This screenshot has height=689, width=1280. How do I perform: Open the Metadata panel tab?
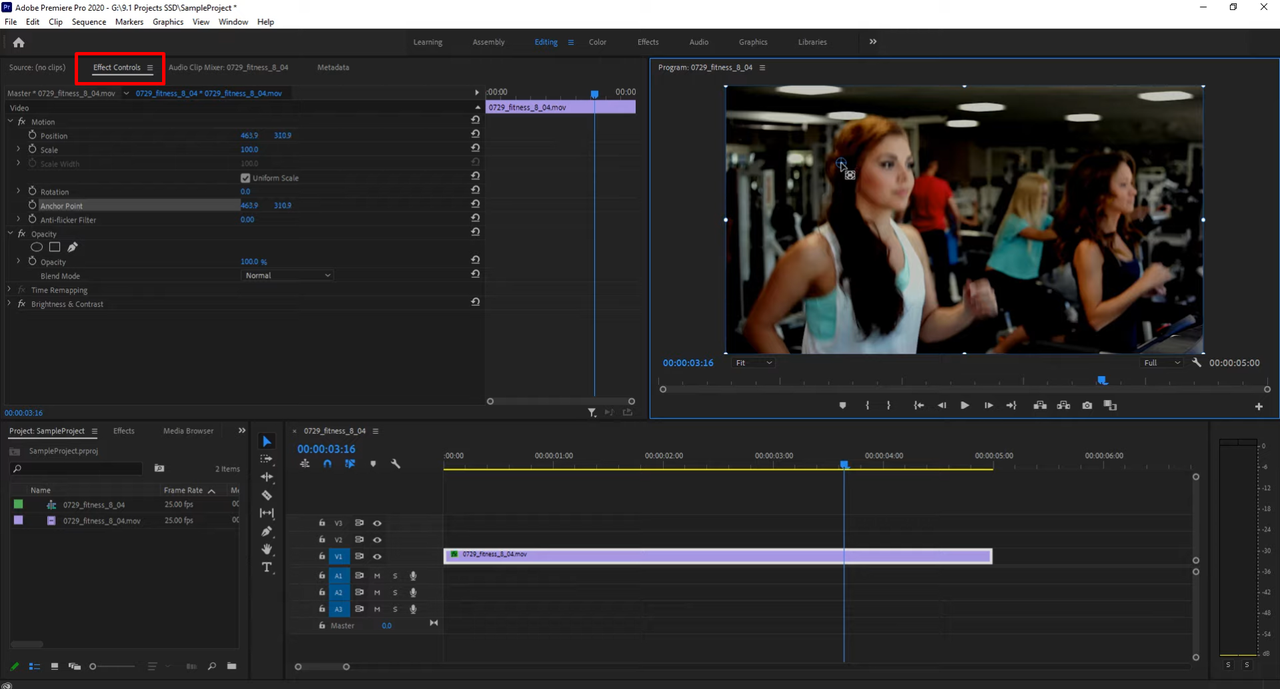(x=333, y=68)
